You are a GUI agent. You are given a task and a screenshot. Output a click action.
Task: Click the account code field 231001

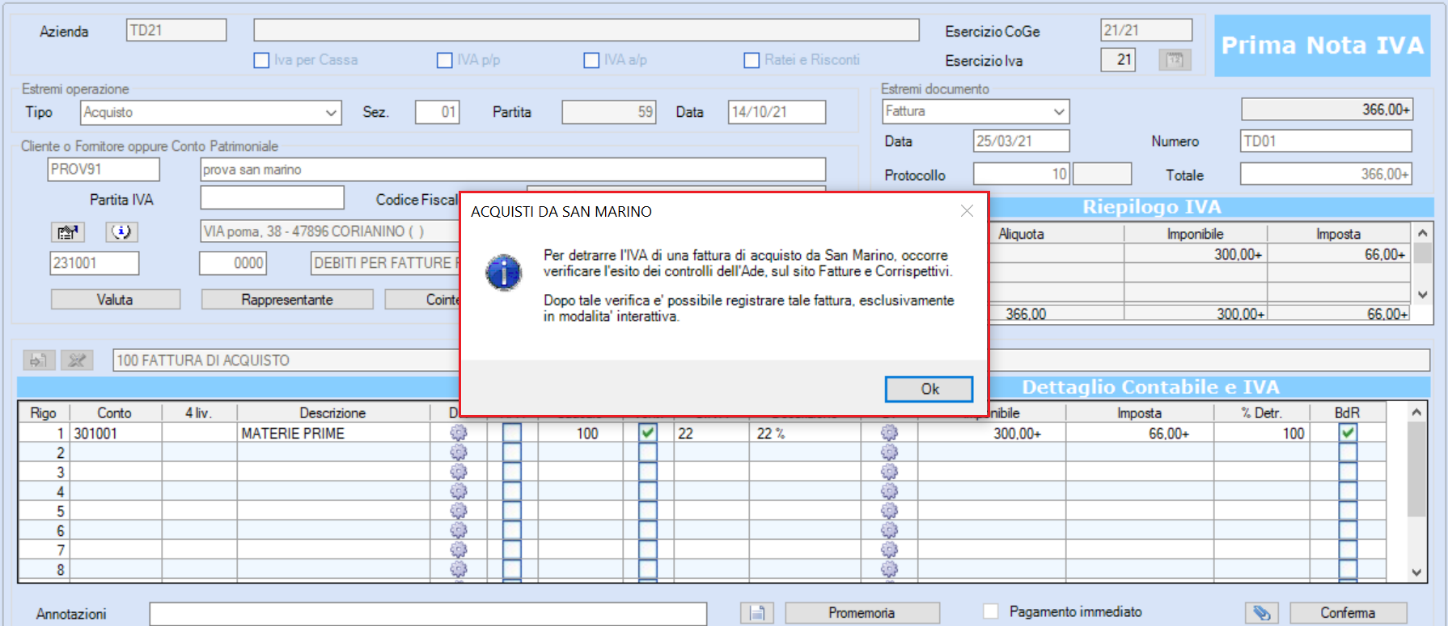(94, 264)
